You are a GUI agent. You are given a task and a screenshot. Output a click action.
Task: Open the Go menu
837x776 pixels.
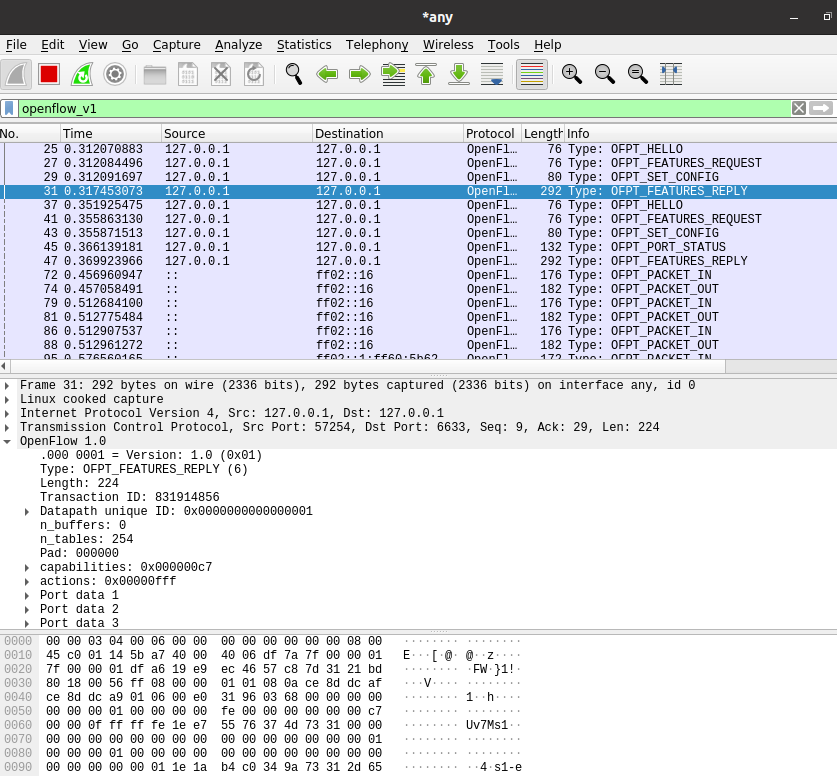130,45
